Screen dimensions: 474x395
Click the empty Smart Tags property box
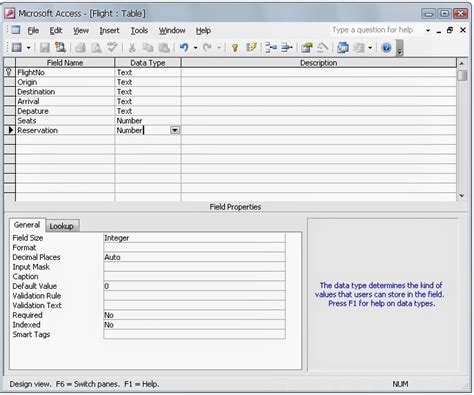[194, 334]
